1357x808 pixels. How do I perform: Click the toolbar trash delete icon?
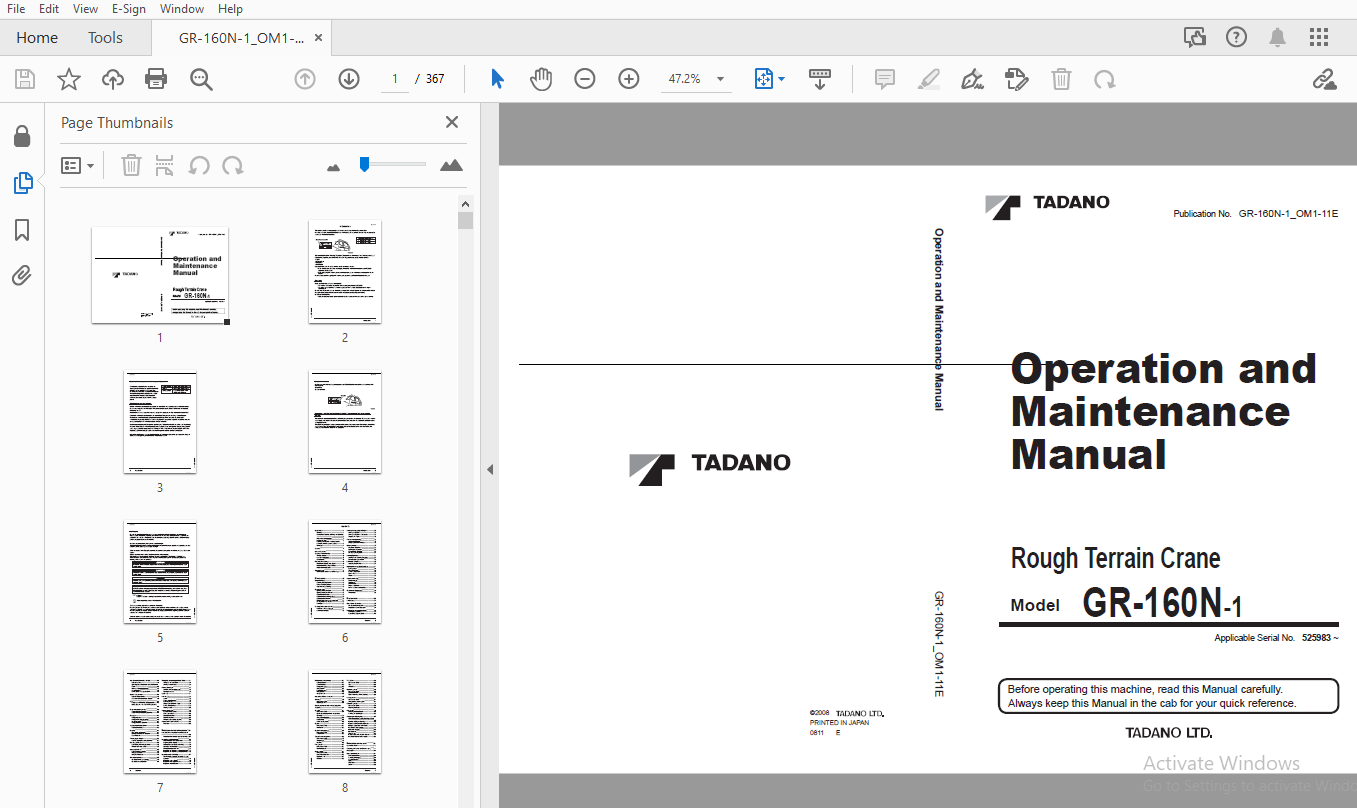click(1062, 79)
